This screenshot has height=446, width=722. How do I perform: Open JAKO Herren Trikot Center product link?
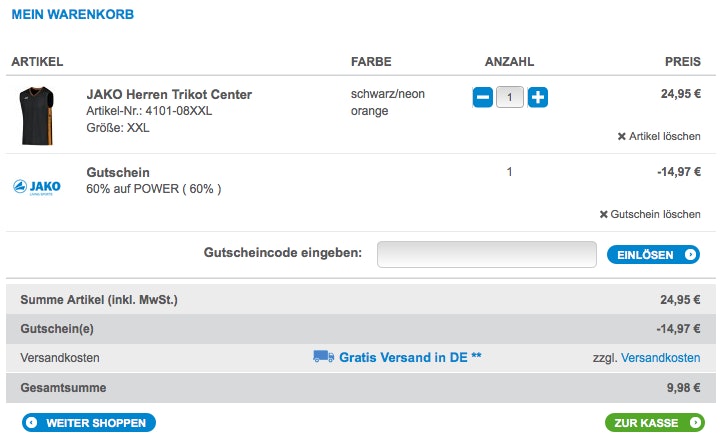pos(169,94)
